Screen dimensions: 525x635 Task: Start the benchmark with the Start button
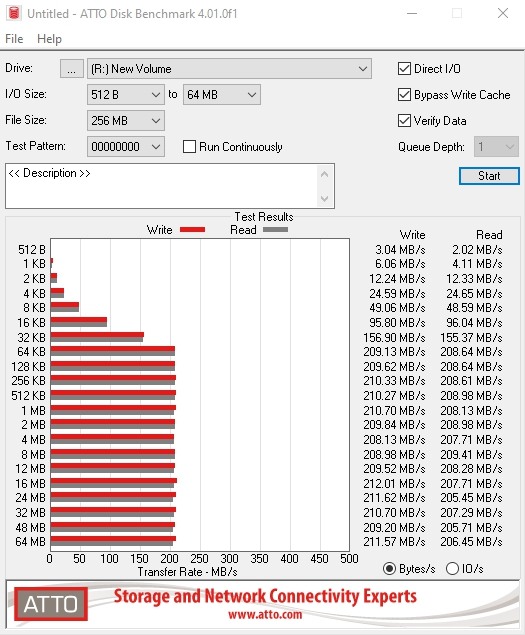489,176
